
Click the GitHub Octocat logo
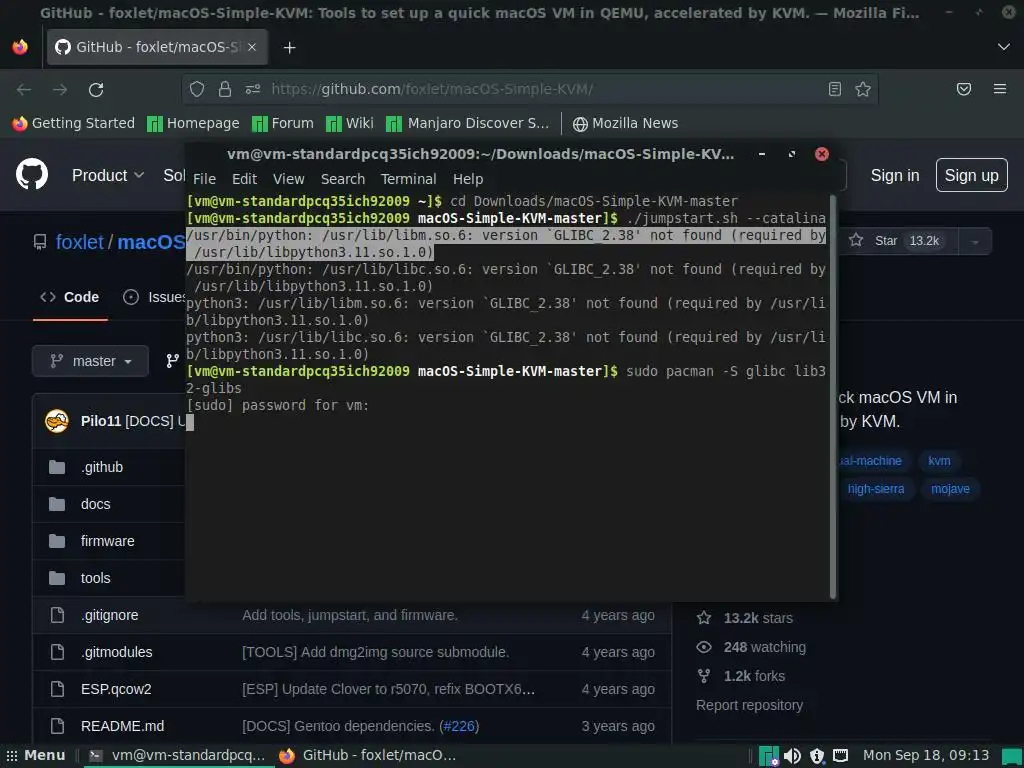[x=31, y=174]
